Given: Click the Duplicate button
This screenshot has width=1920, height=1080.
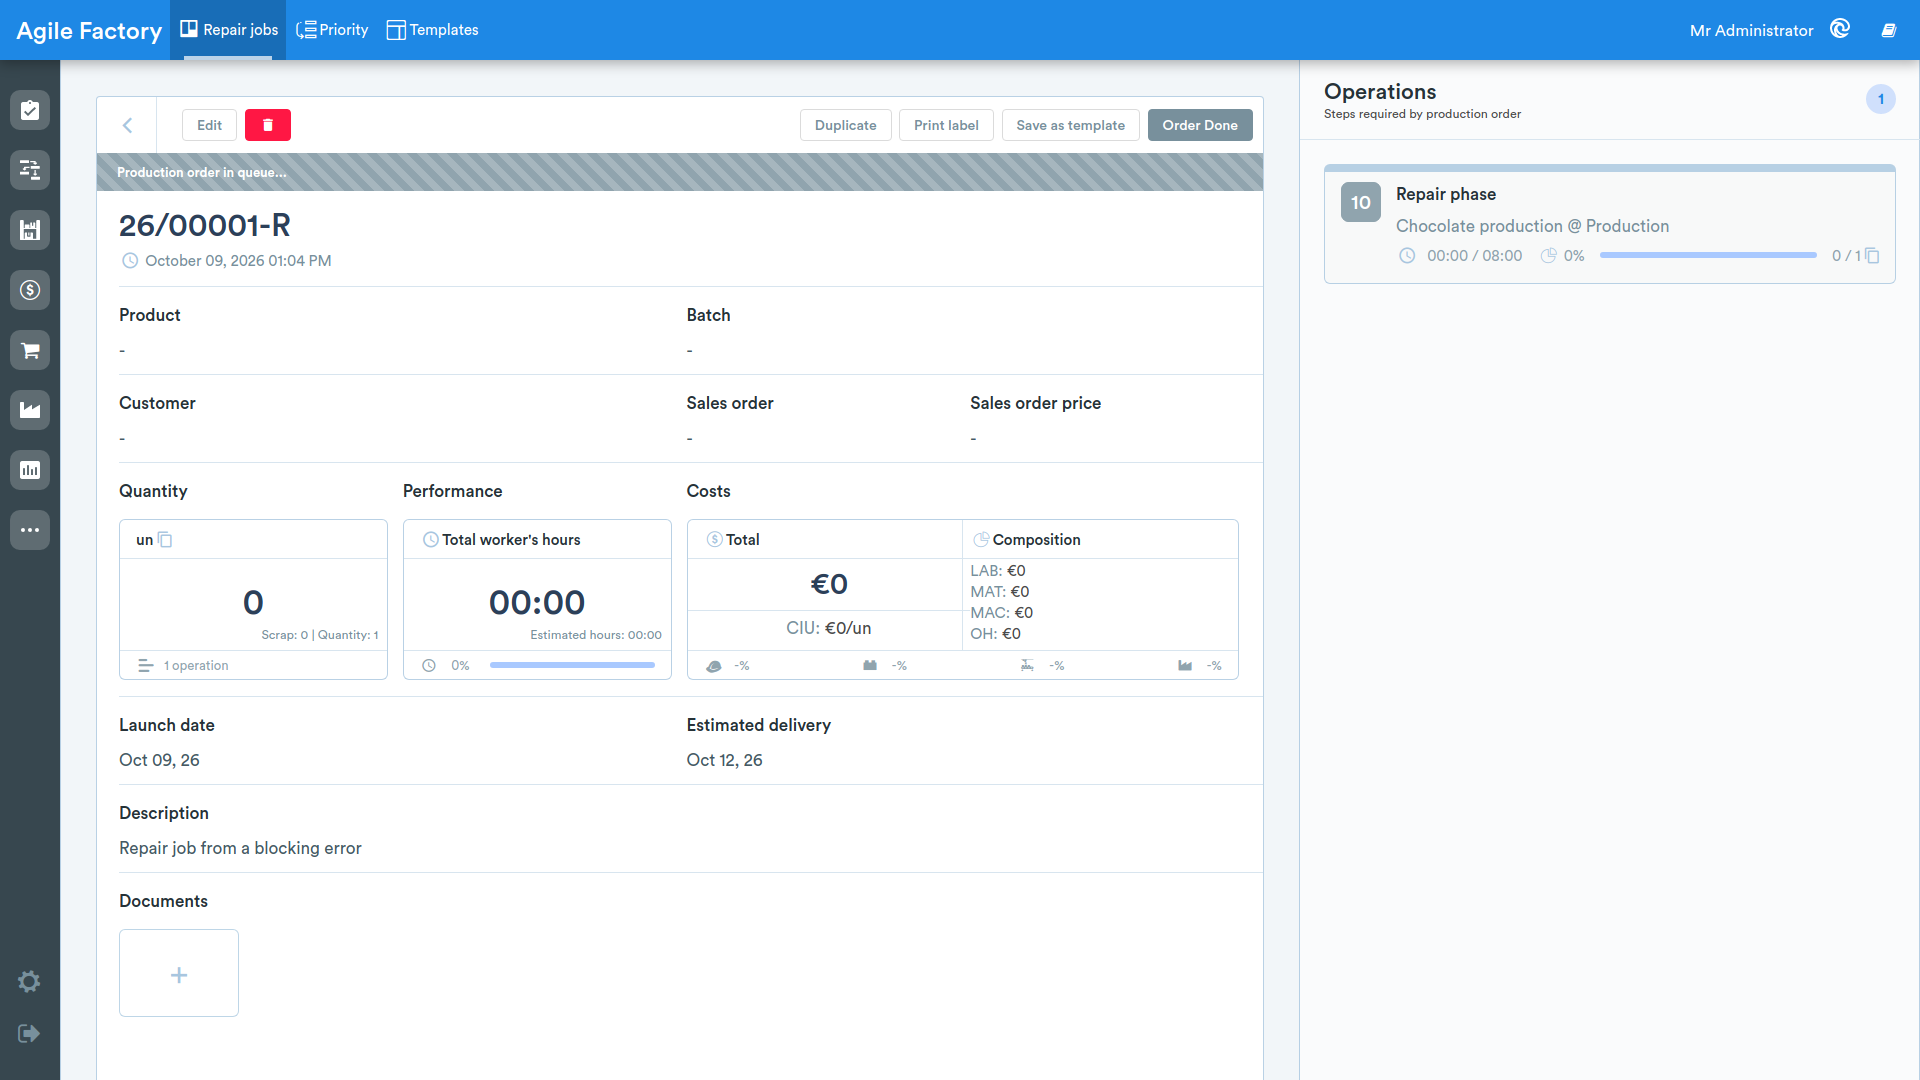Looking at the screenshot, I should coord(846,125).
